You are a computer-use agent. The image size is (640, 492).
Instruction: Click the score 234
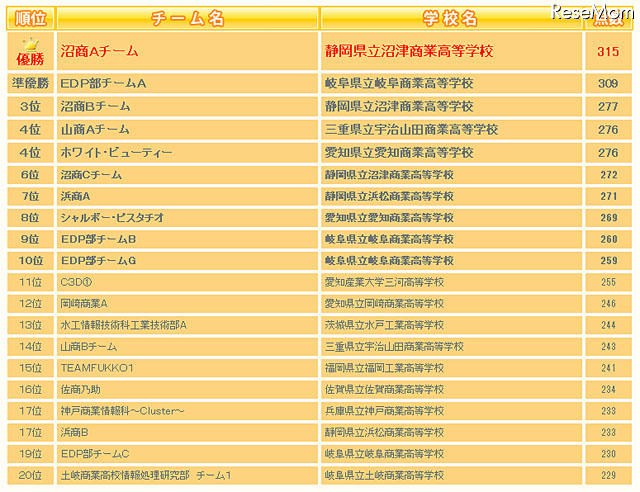609,390
